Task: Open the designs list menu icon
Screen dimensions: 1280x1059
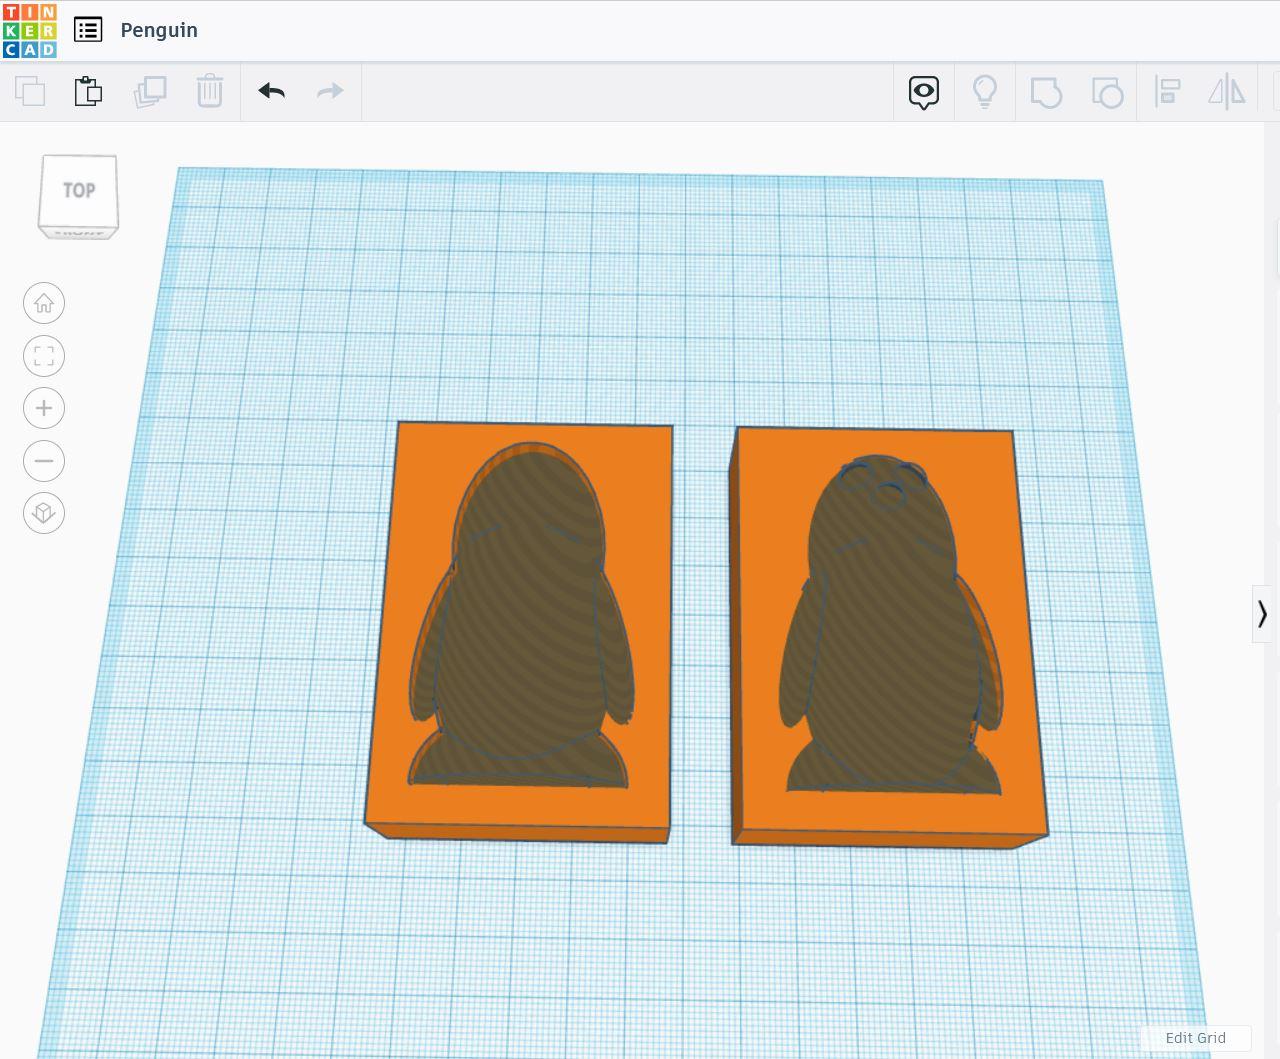Action: (88, 30)
